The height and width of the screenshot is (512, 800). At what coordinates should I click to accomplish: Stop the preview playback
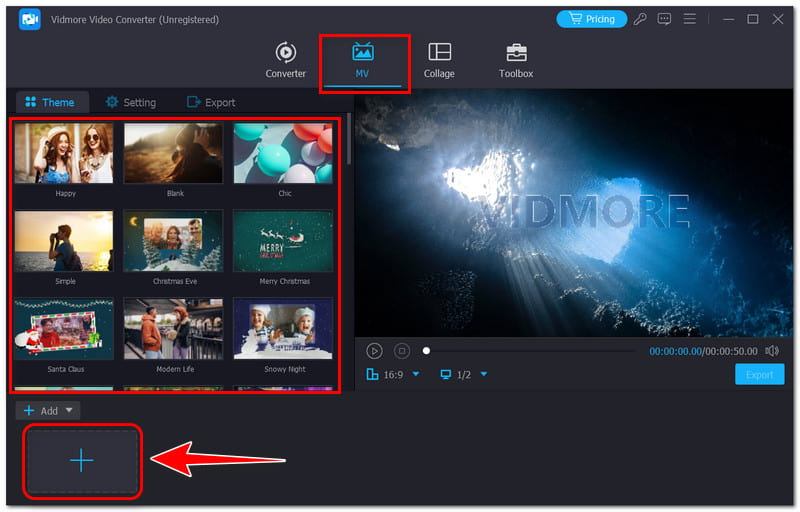coord(402,351)
